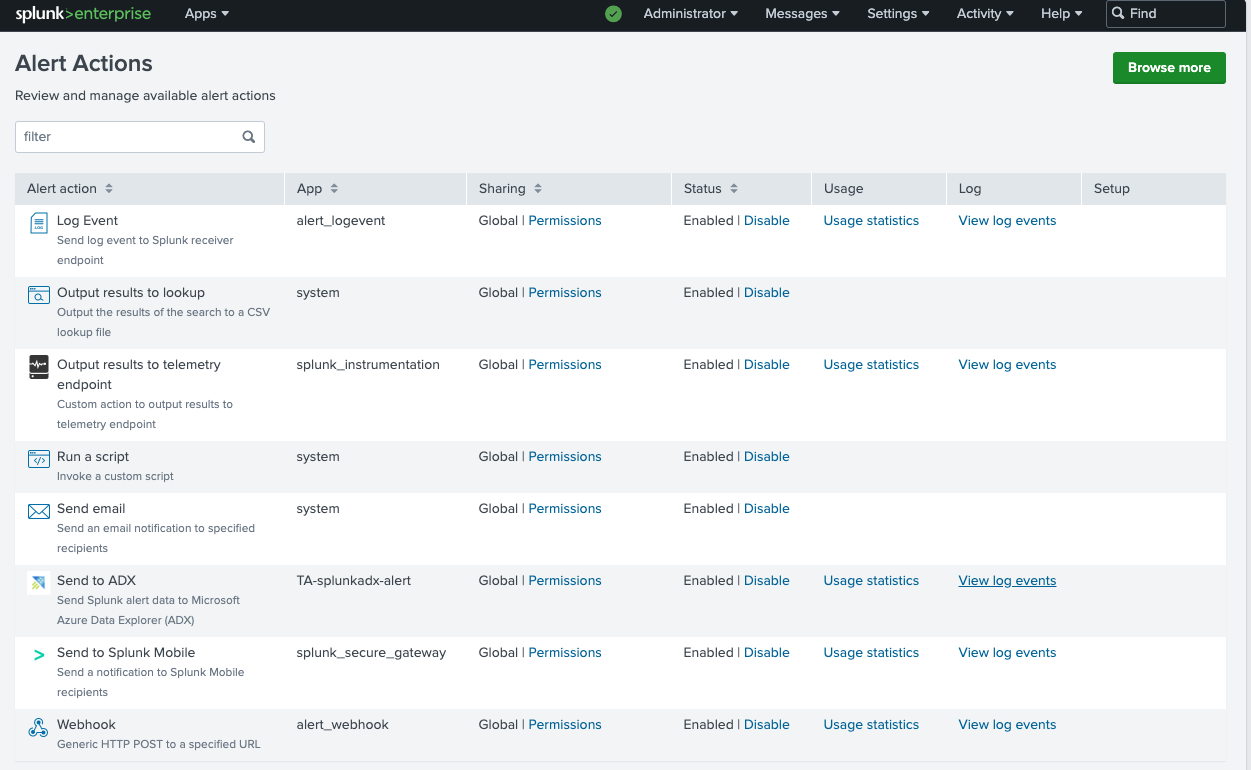Sort by App column
The width and height of the screenshot is (1251, 770).
(318, 188)
